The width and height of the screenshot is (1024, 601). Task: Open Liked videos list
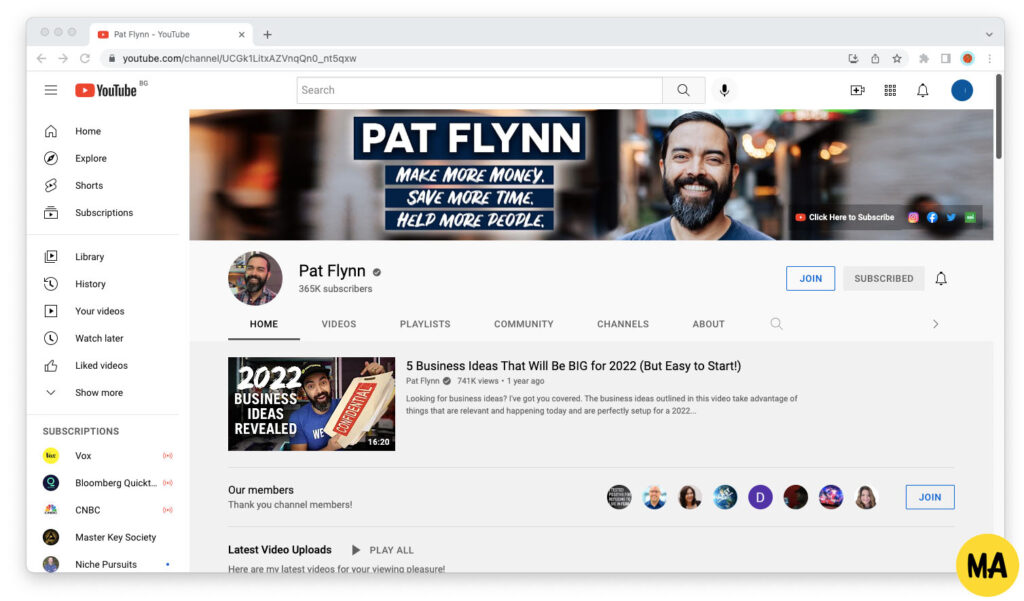[x=101, y=366]
